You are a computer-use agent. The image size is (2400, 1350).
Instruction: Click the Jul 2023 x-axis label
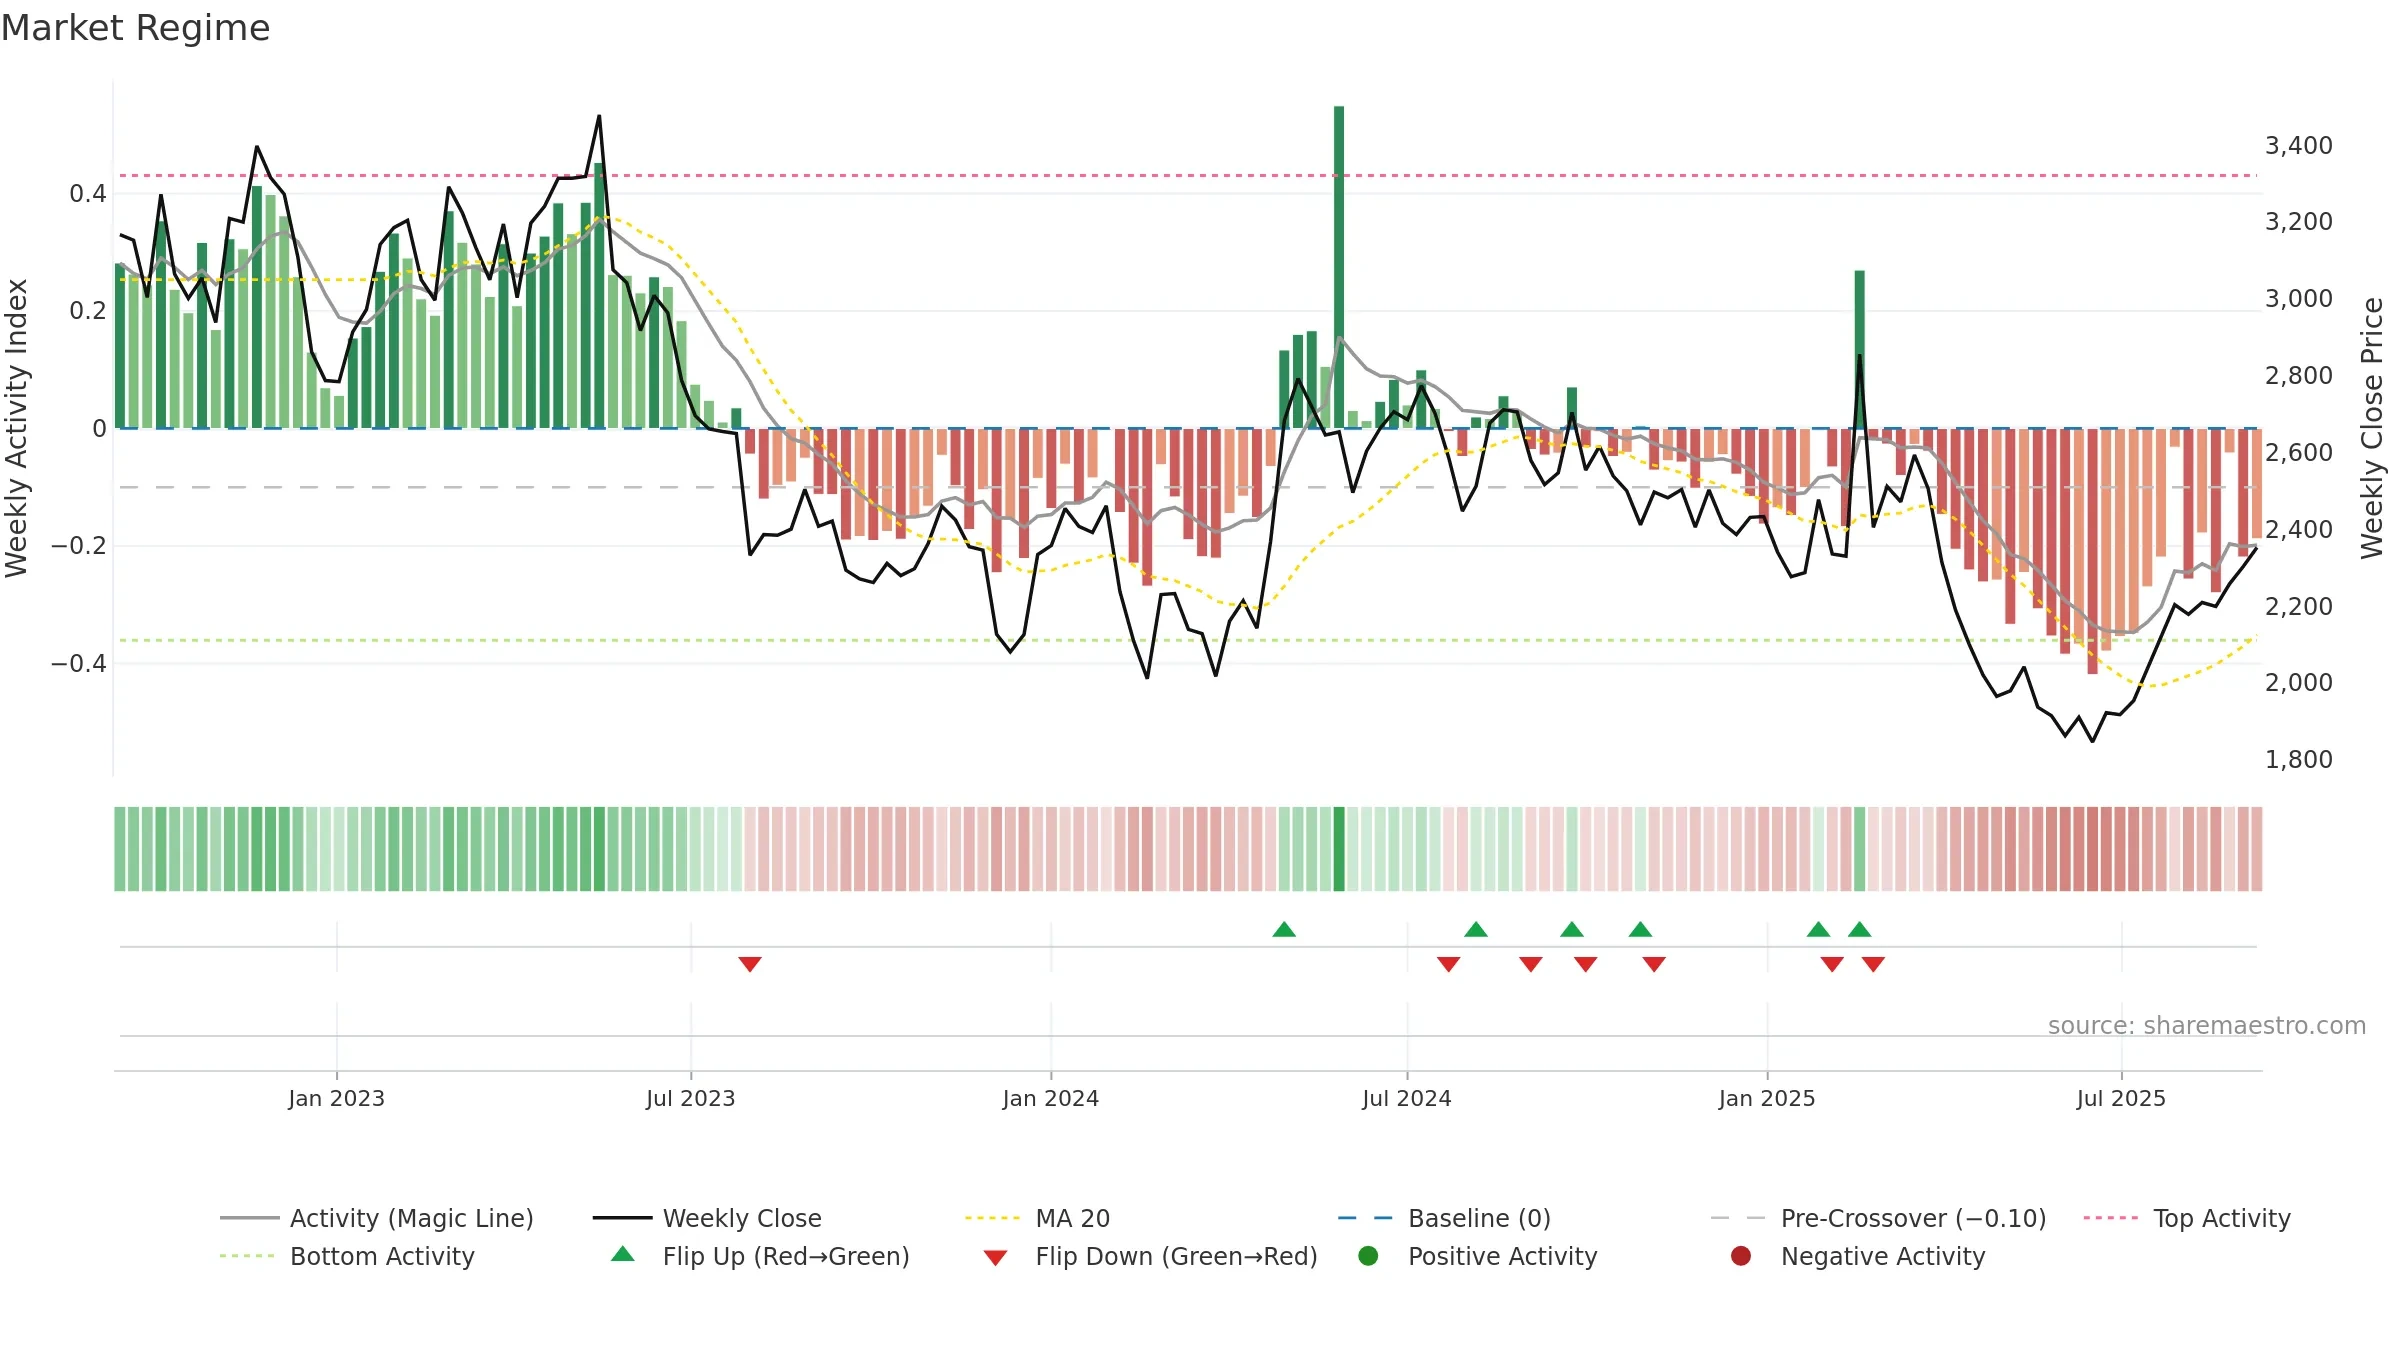pyautogui.click(x=690, y=1098)
